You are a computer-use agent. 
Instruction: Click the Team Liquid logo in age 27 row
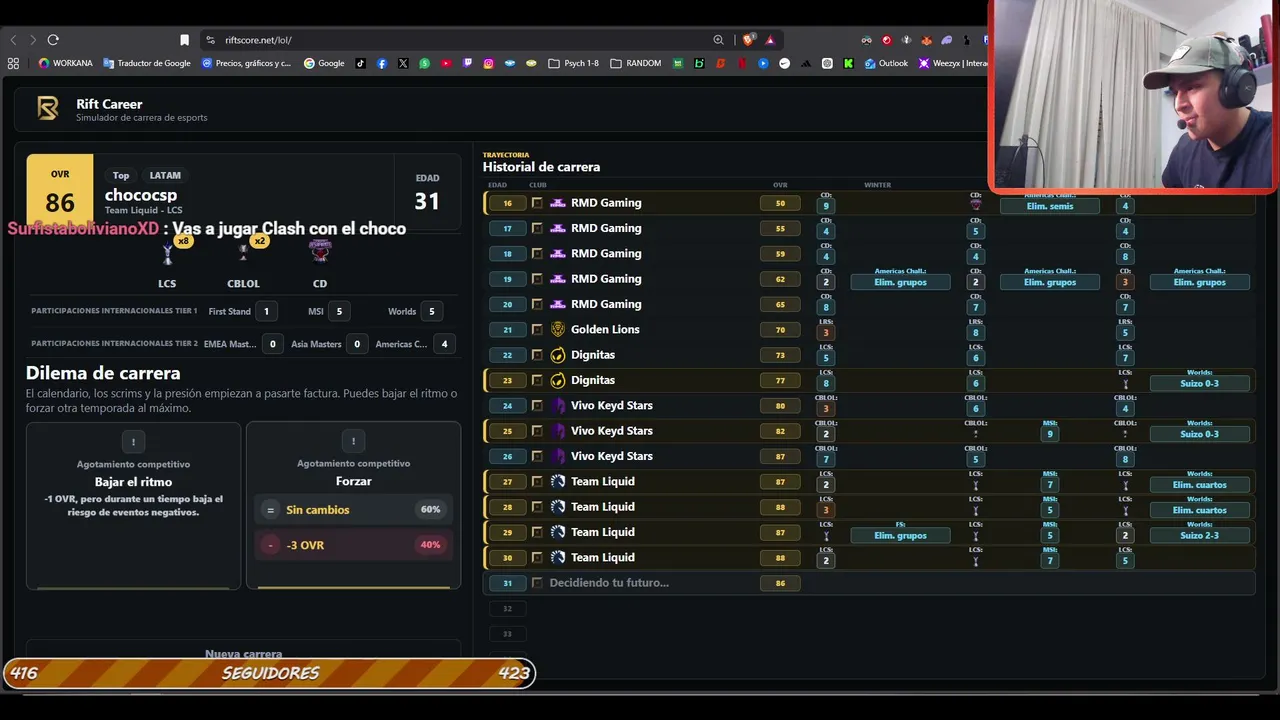coord(558,481)
